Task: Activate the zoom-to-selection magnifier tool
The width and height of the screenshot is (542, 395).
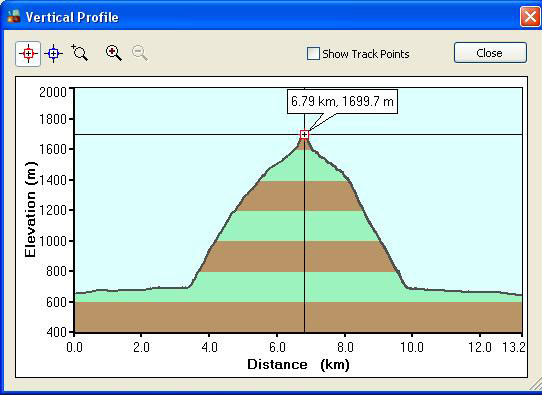Action: pyautogui.click(x=80, y=53)
